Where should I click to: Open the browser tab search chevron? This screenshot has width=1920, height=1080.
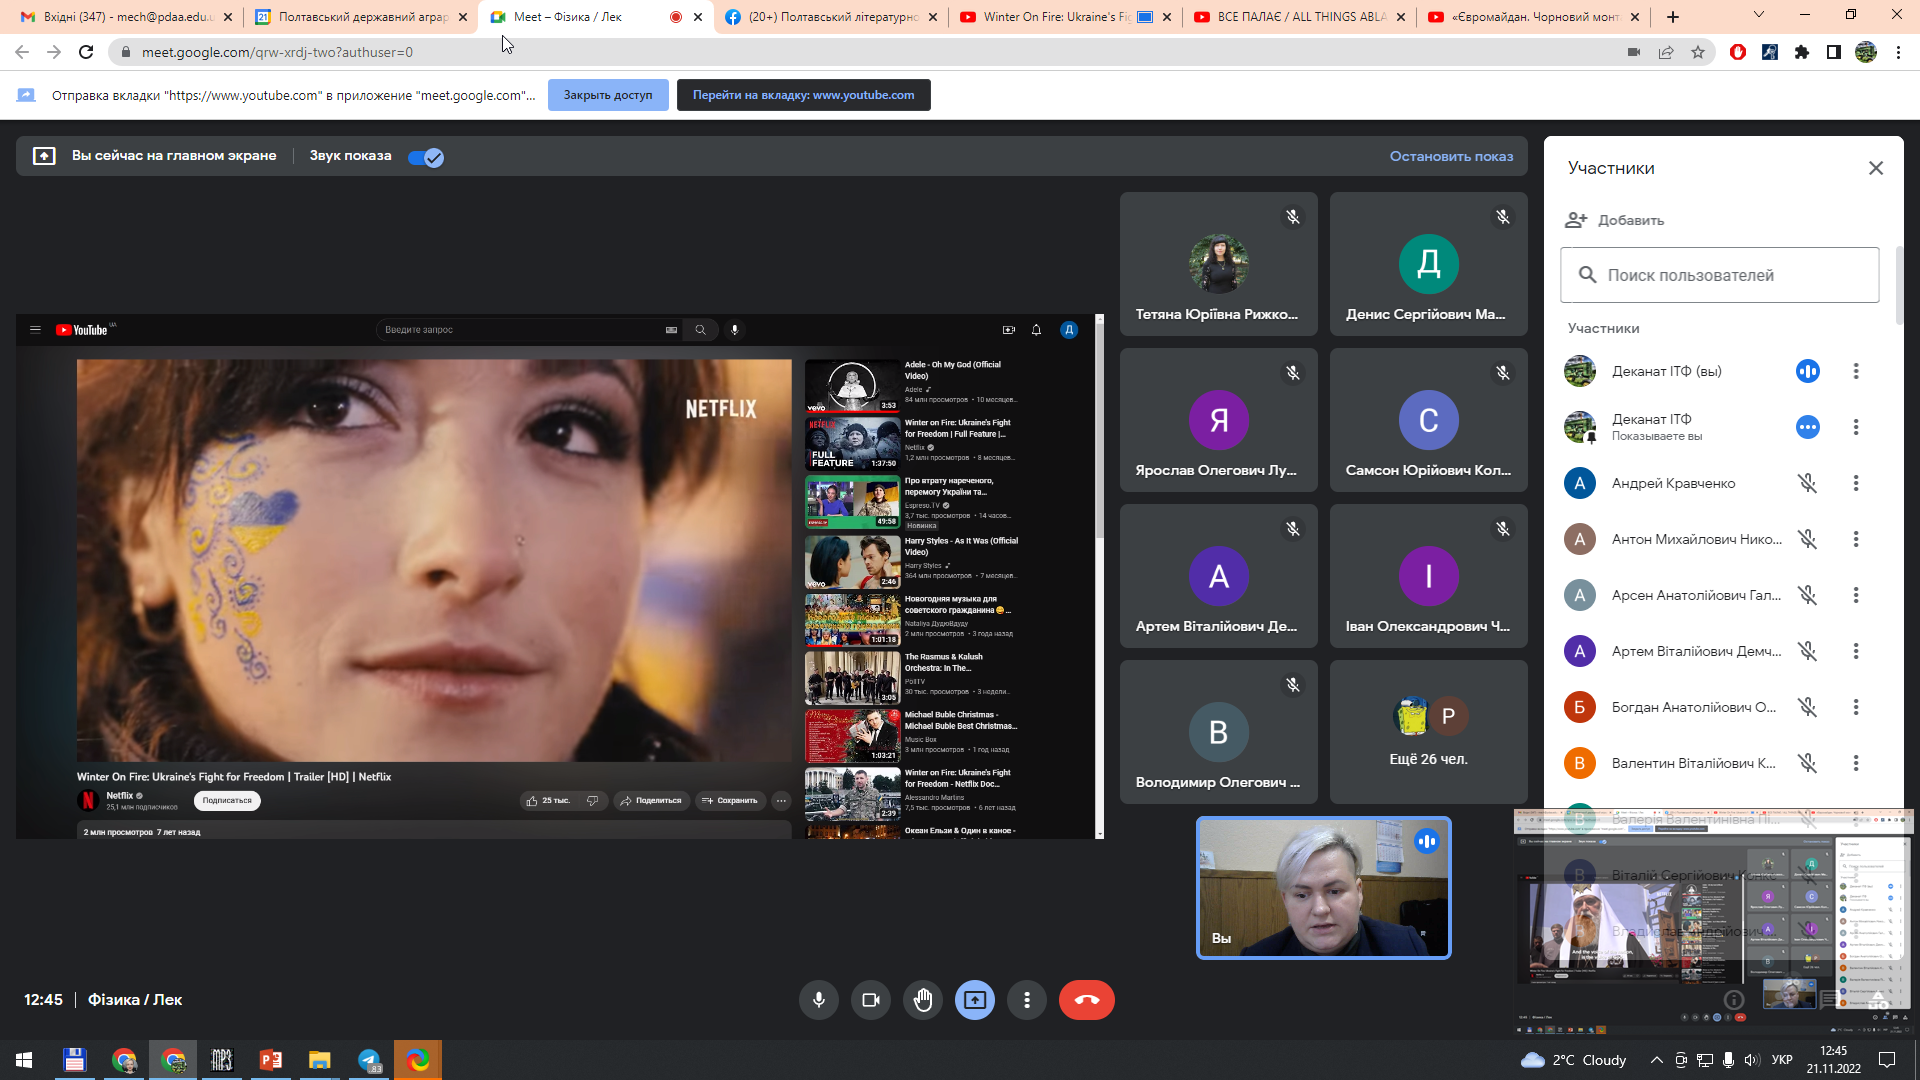(1759, 15)
